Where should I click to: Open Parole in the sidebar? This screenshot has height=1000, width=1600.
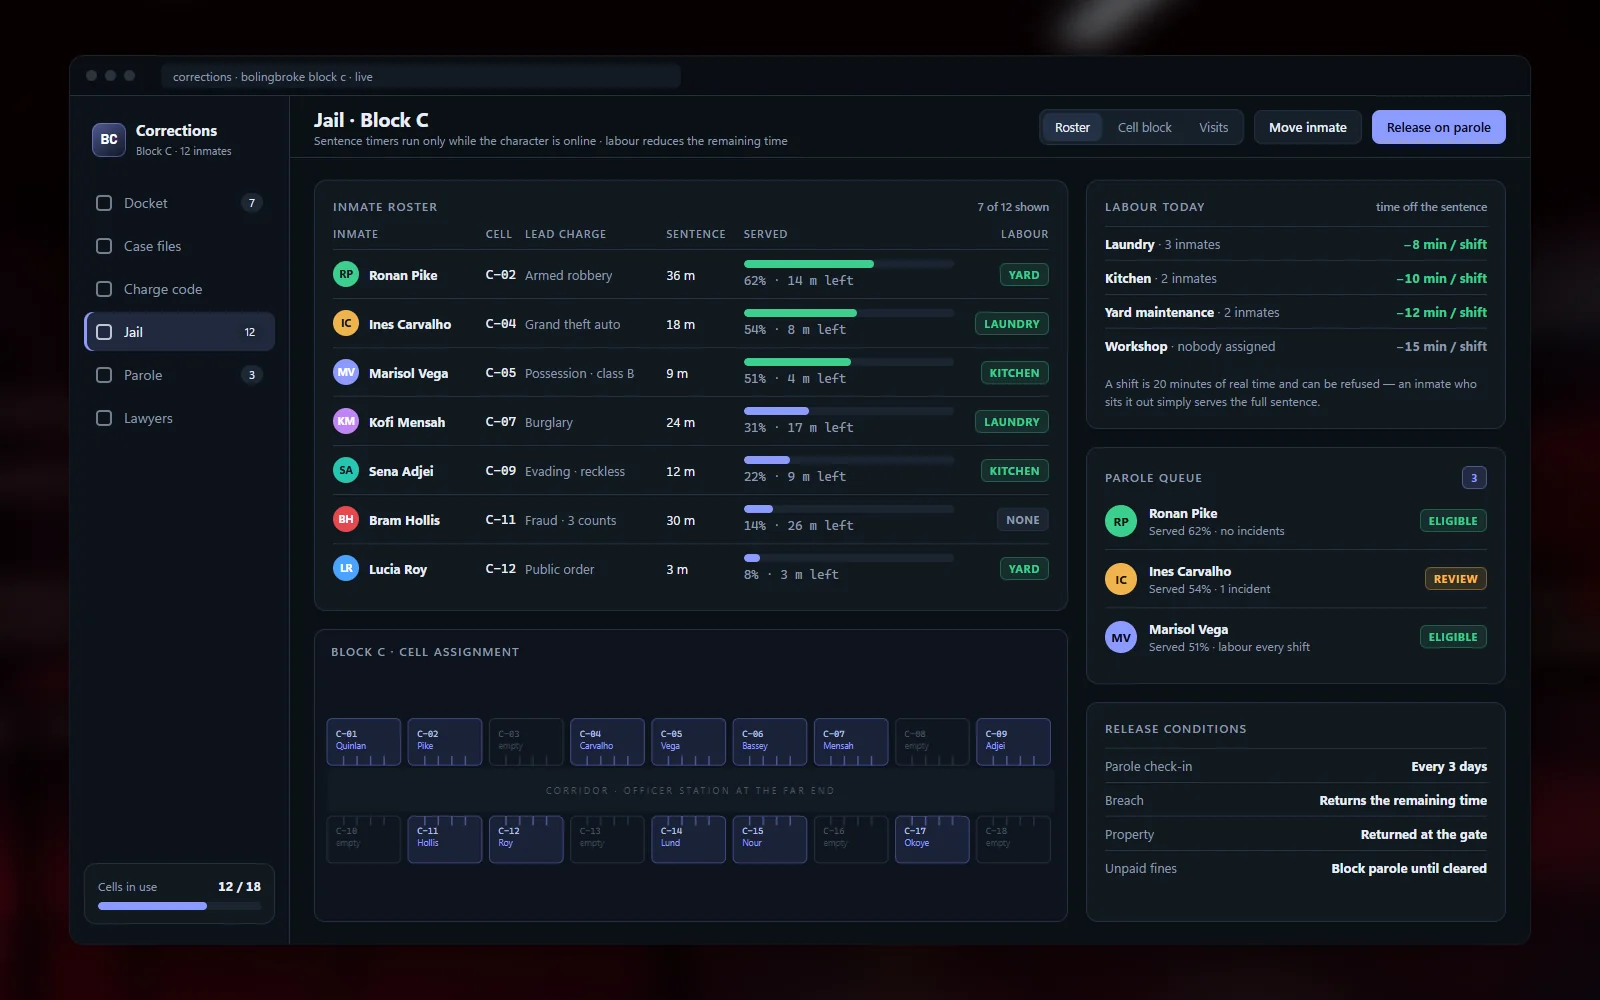[180, 375]
